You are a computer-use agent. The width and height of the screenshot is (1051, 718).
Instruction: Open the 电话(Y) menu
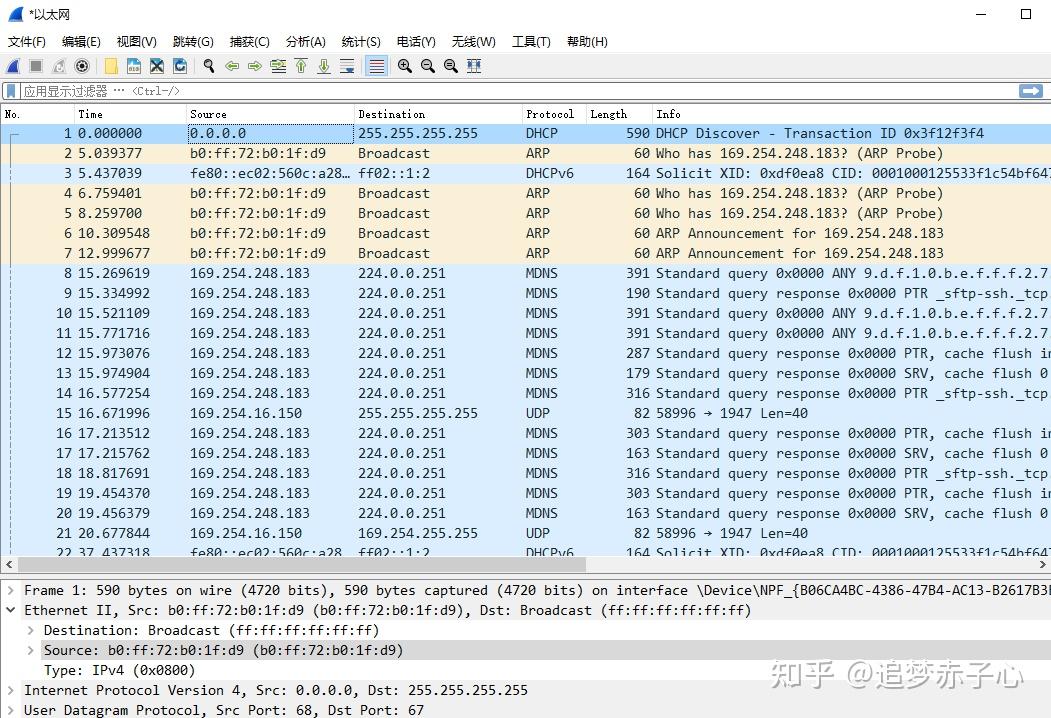[416, 42]
